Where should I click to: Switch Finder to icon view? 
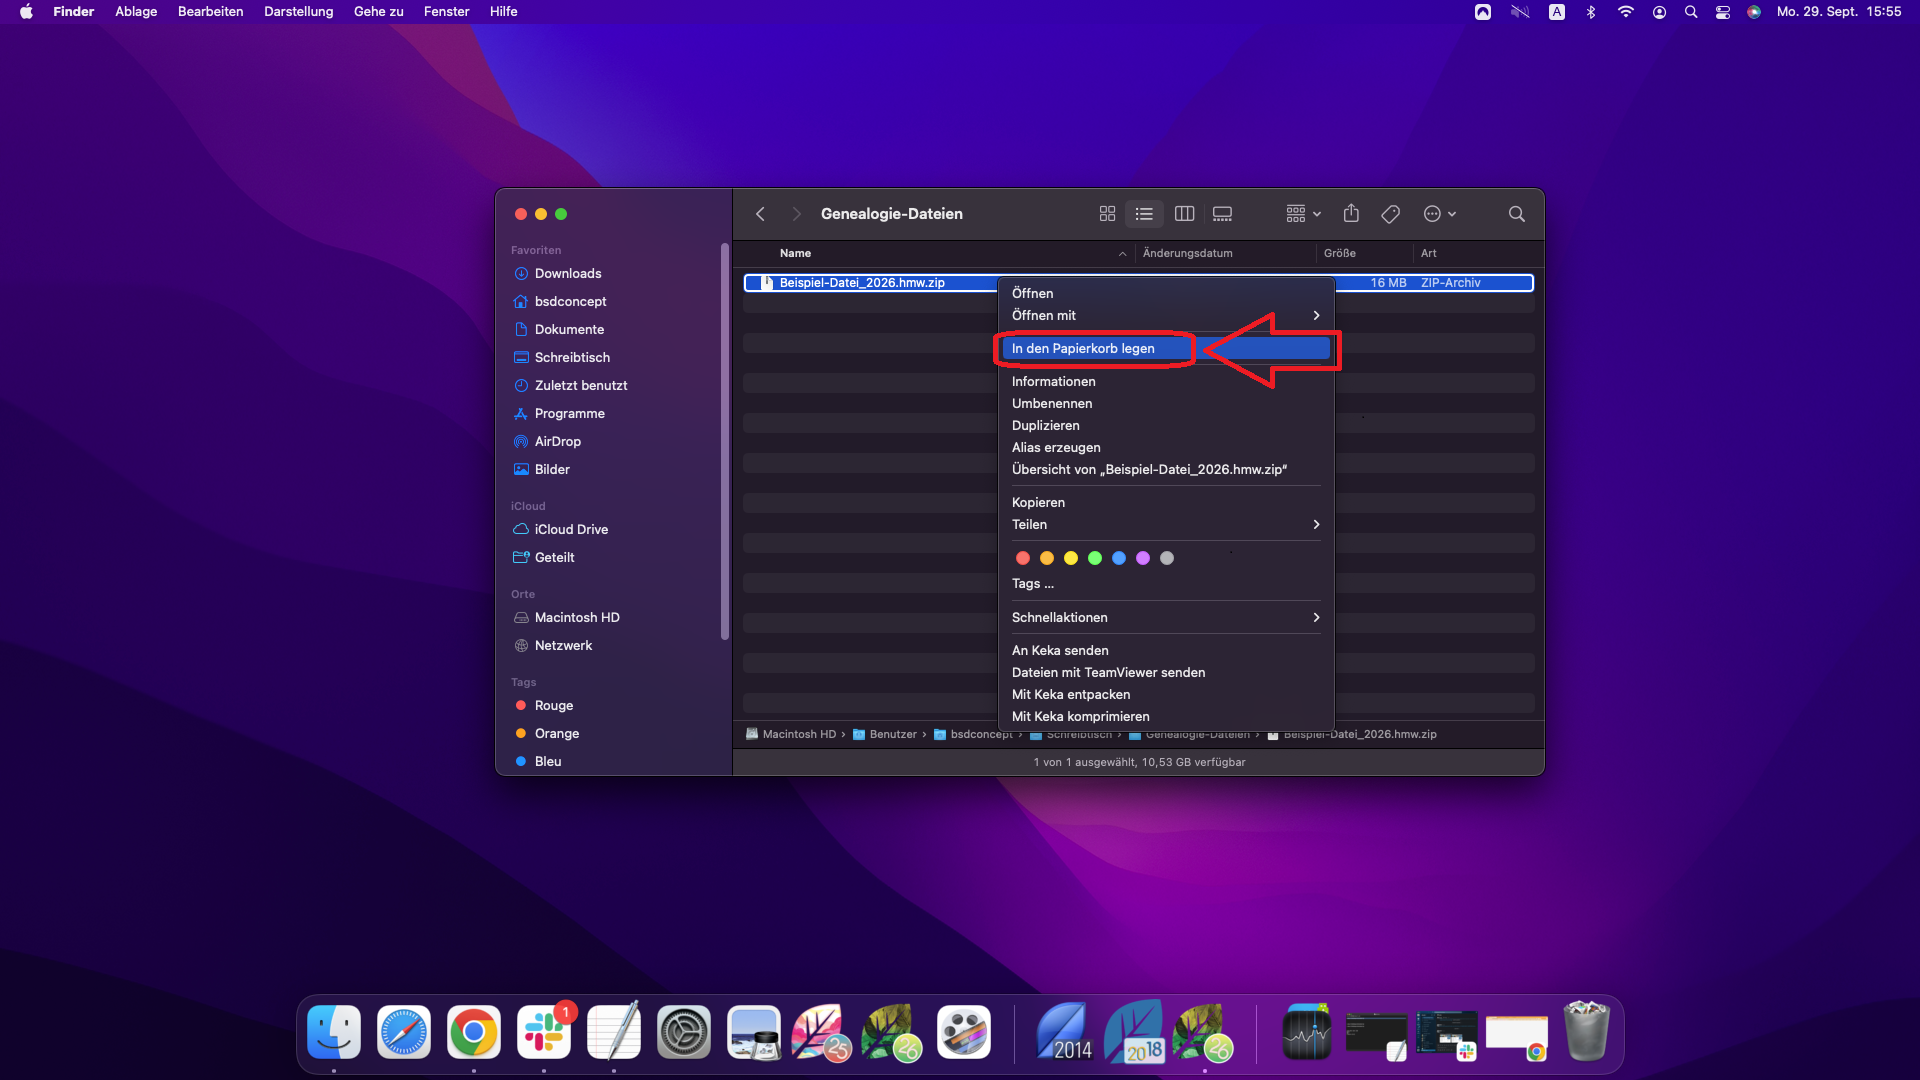[1107, 214]
